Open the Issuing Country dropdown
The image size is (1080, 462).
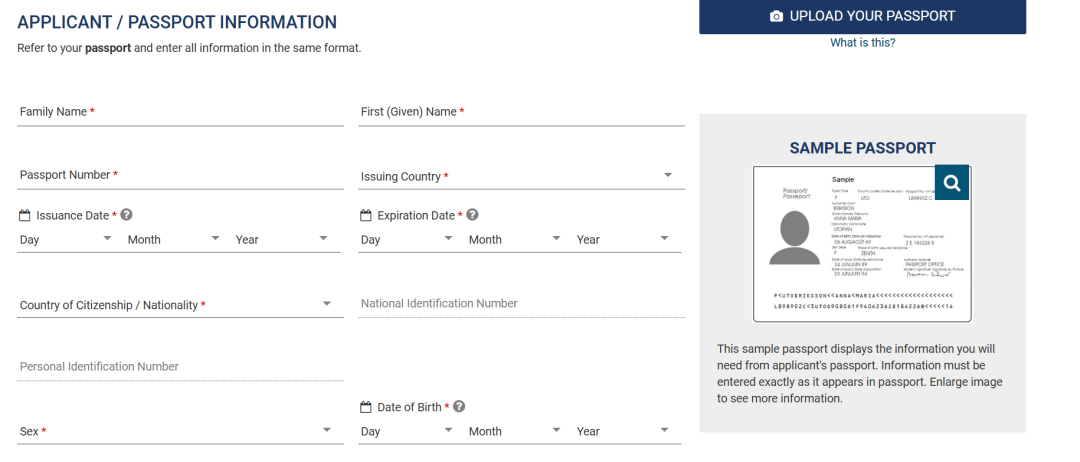coord(521,177)
